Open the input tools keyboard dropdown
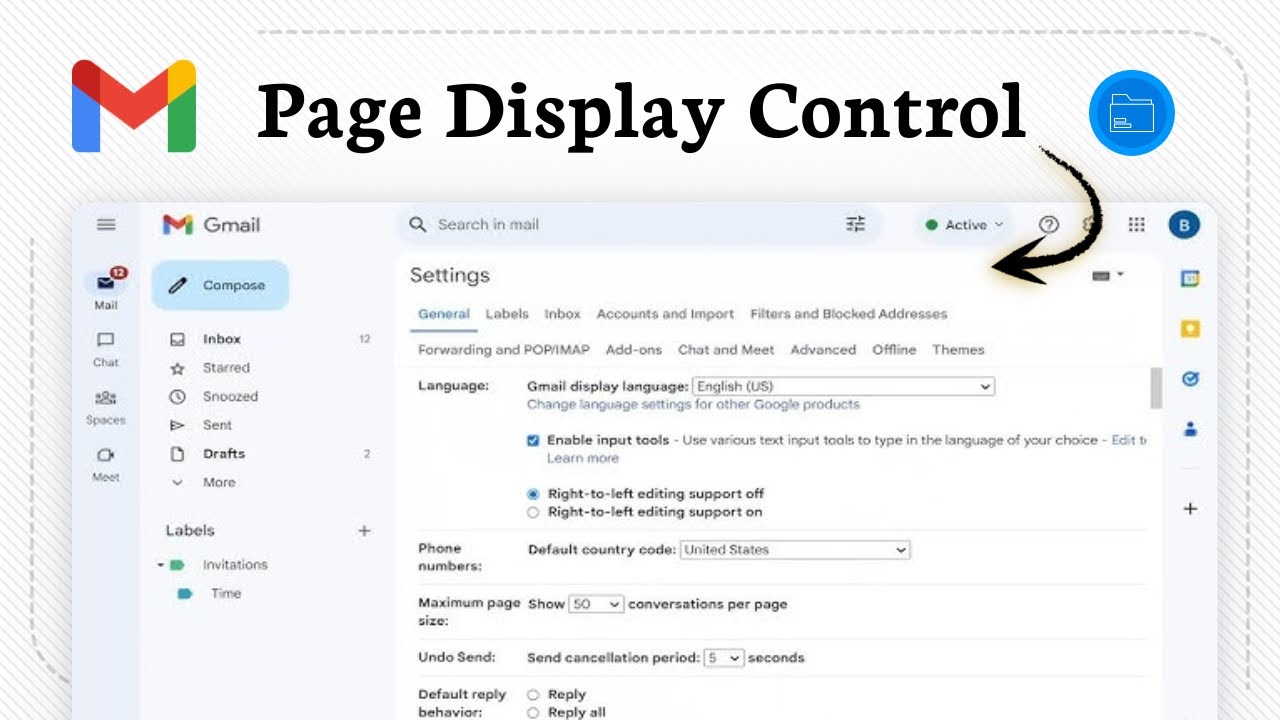 tap(1108, 275)
